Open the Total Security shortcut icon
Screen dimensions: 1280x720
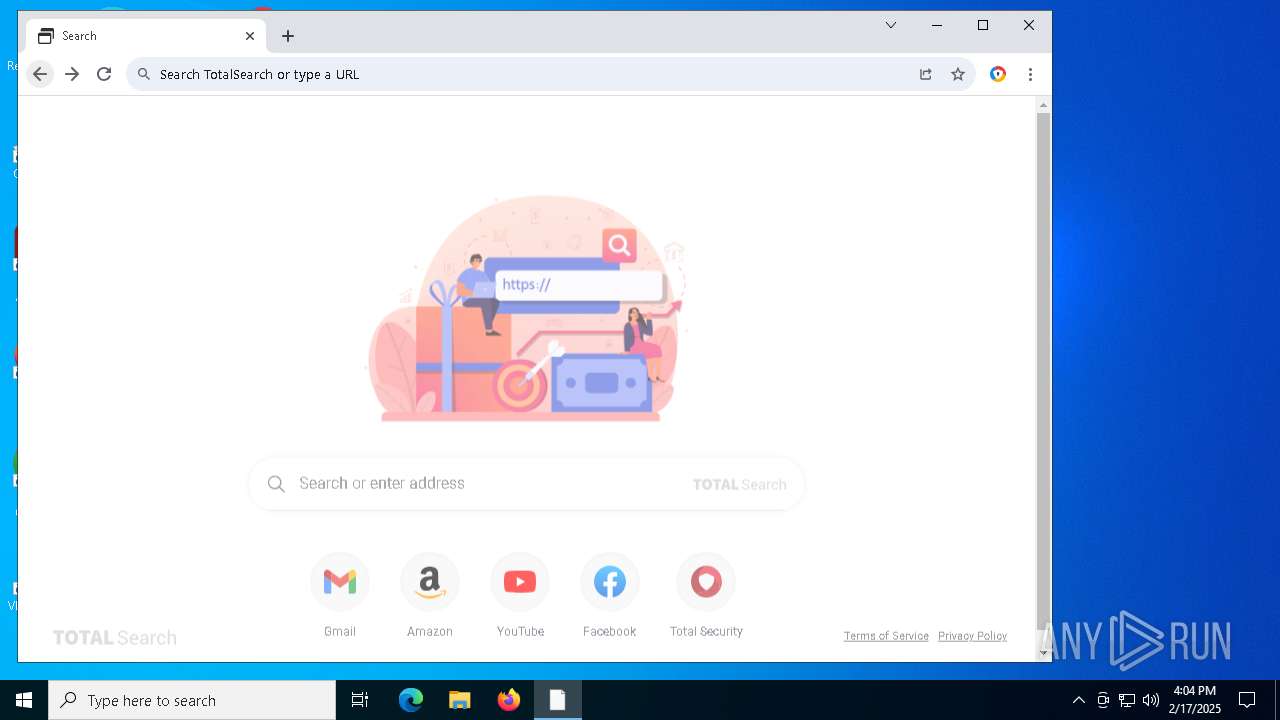pos(706,582)
